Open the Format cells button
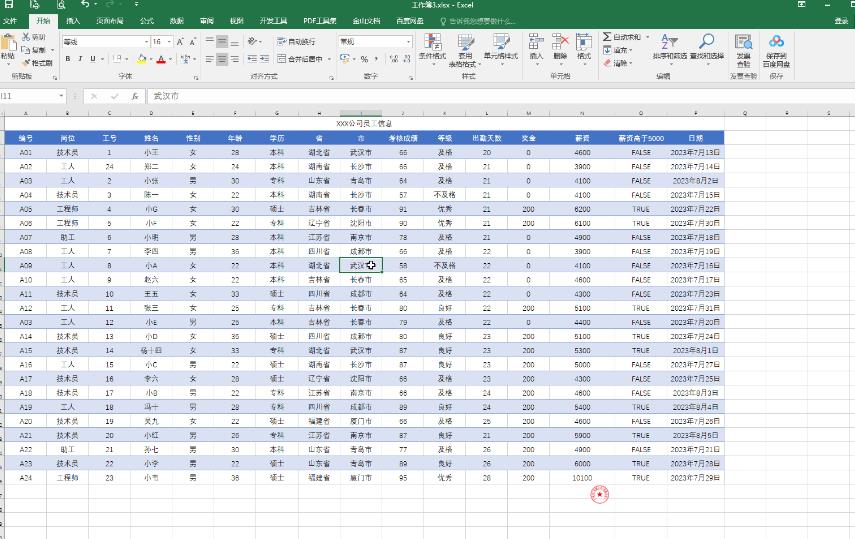855x539 pixels. (x=583, y=48)
